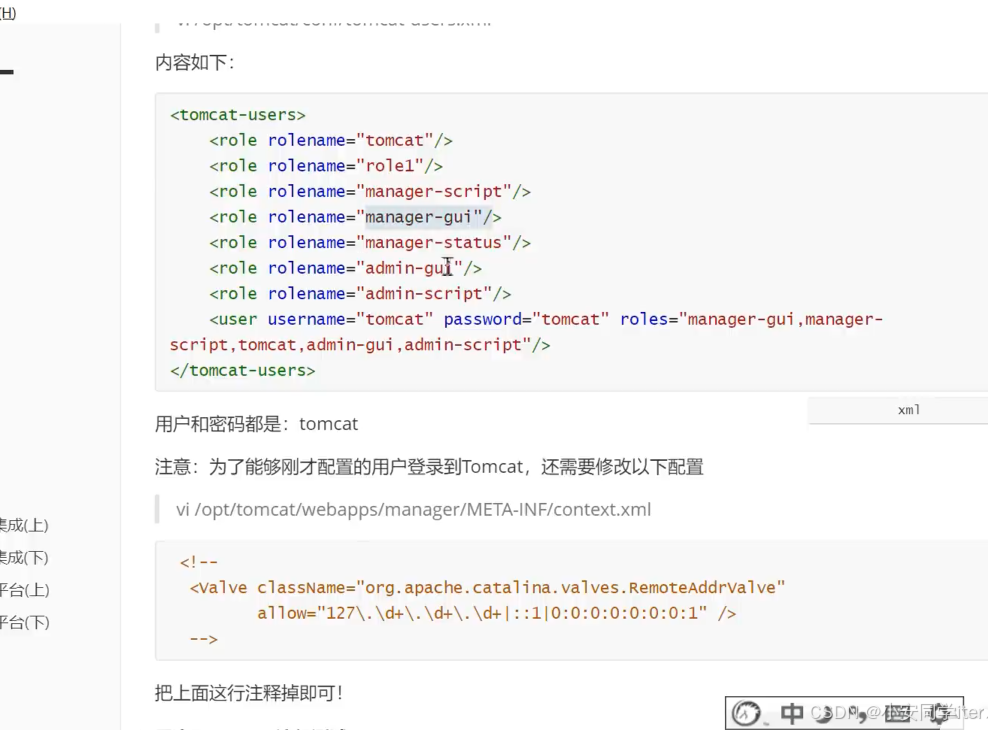Screen dimensions: 988x730
Task: Click the admin-script rolename line
Action: coord(360,294)
